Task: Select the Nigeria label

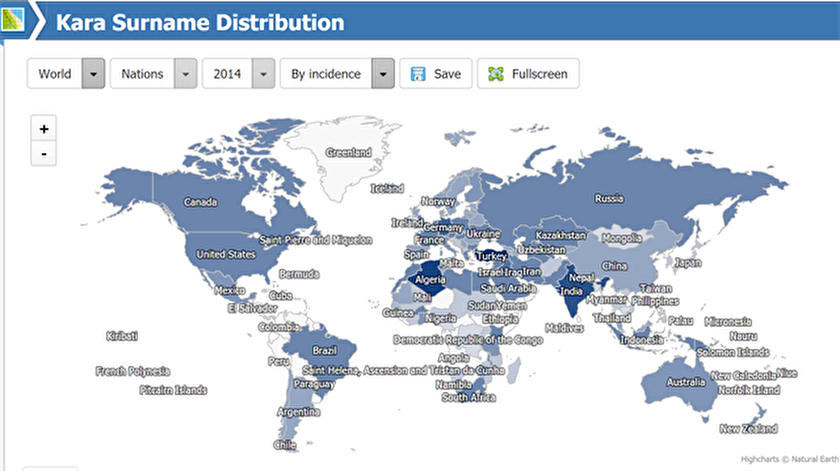Action: 440,319
